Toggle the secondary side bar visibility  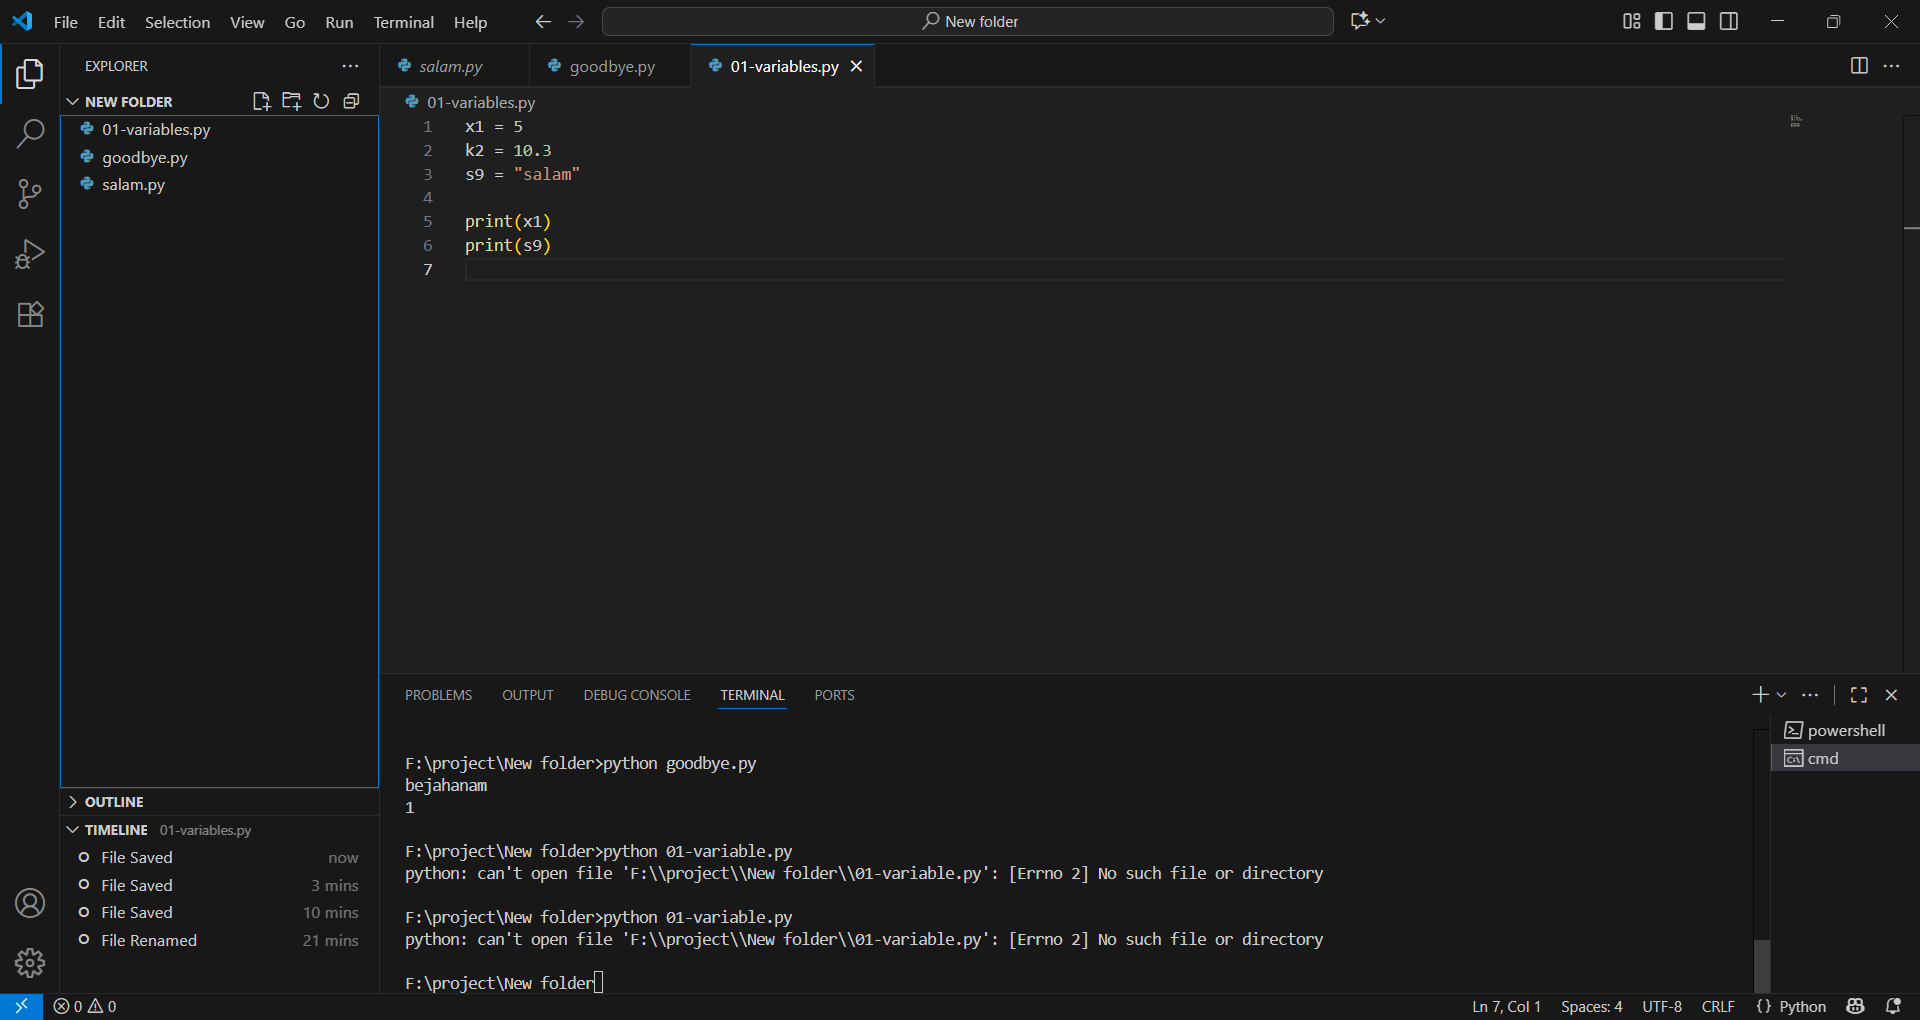click(x=1729, y=21)
